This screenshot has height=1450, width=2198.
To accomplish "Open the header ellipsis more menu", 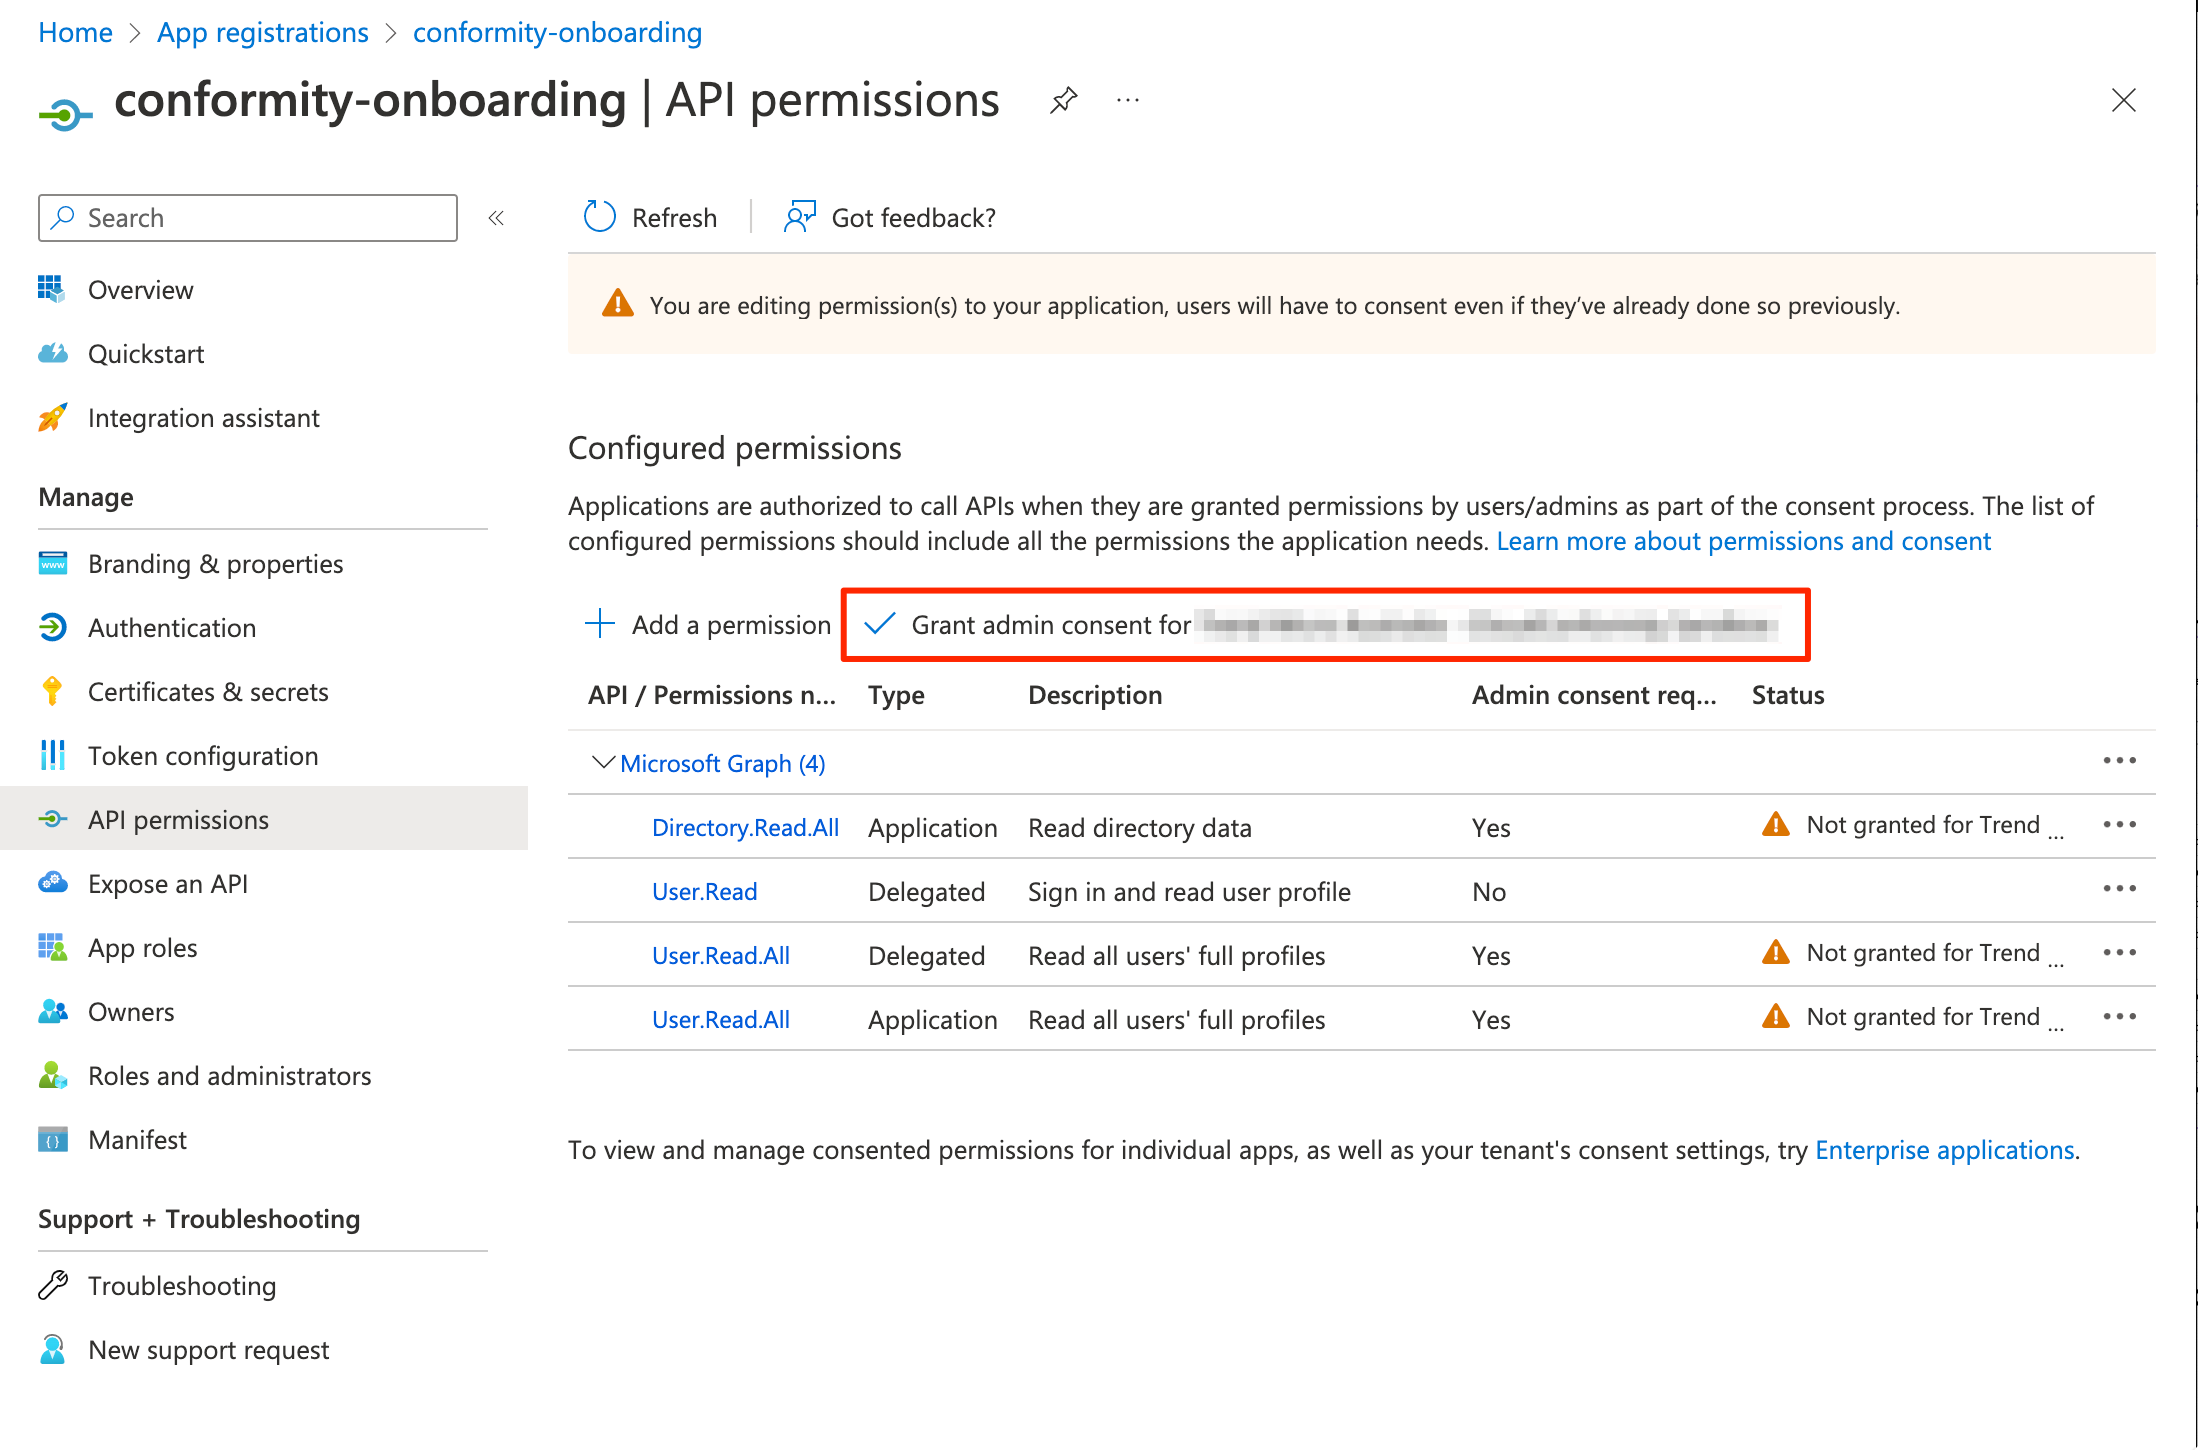I will click(1128, 100).
